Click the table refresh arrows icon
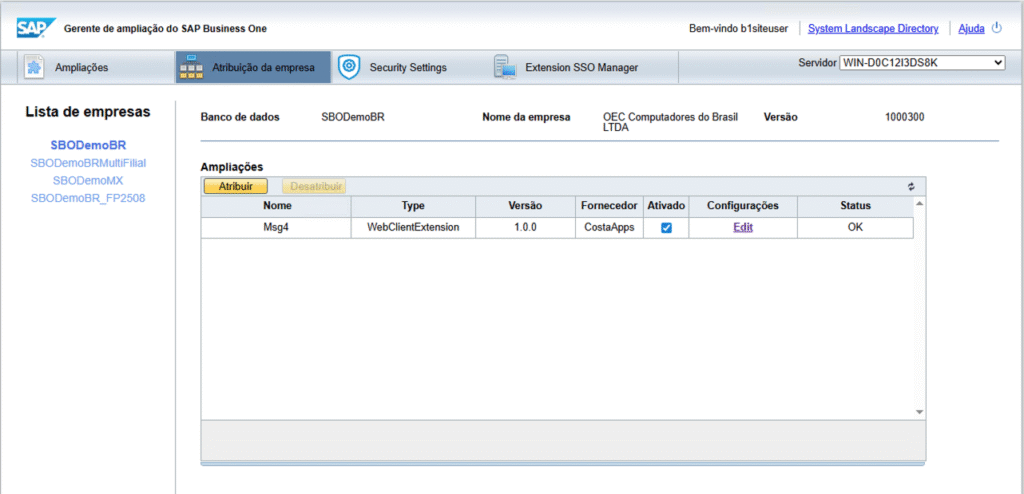The image size is (1024, 494). (911, 186)
